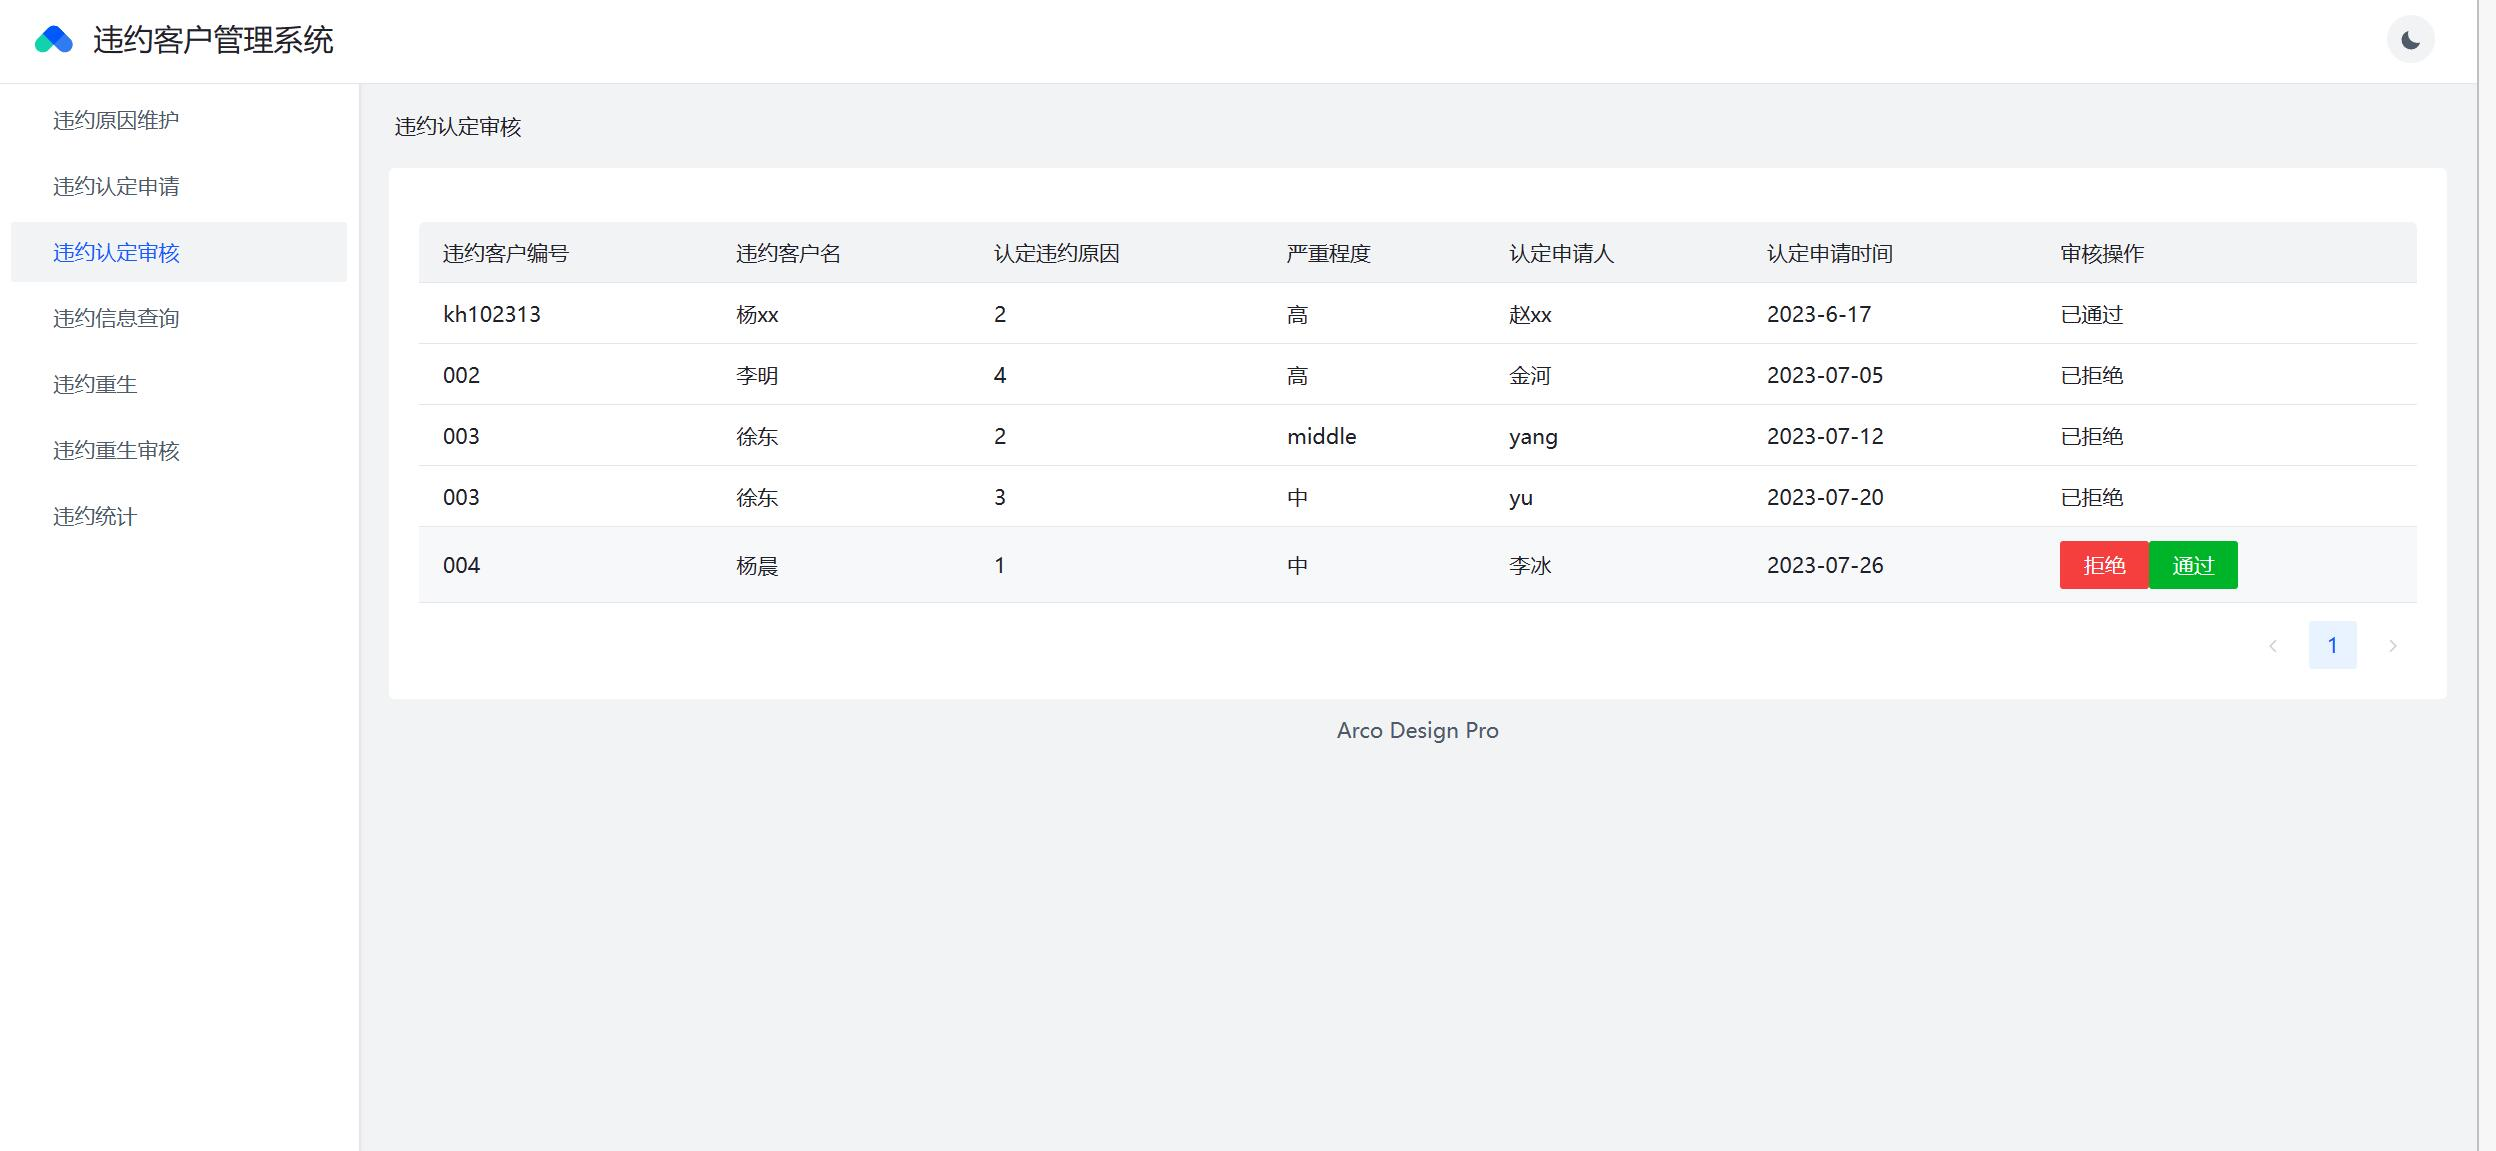2496x1151 pixels.
Task: Open 违约原因维护 menu item
Action: (x=116, y=120)
